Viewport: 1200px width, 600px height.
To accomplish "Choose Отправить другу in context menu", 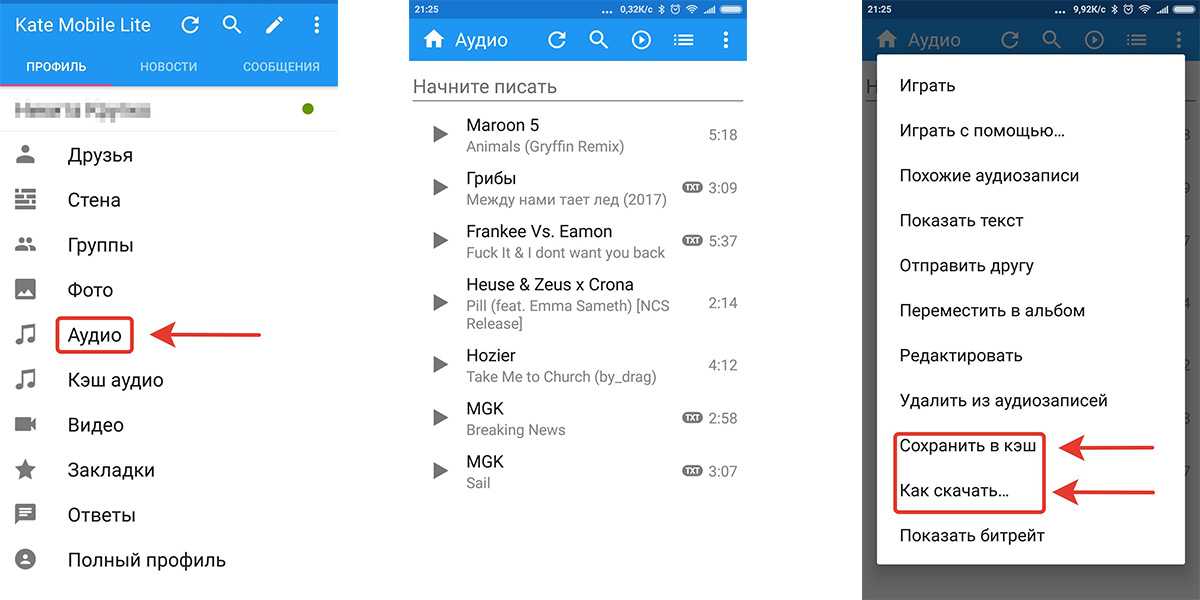I will (x=966, y=265).
